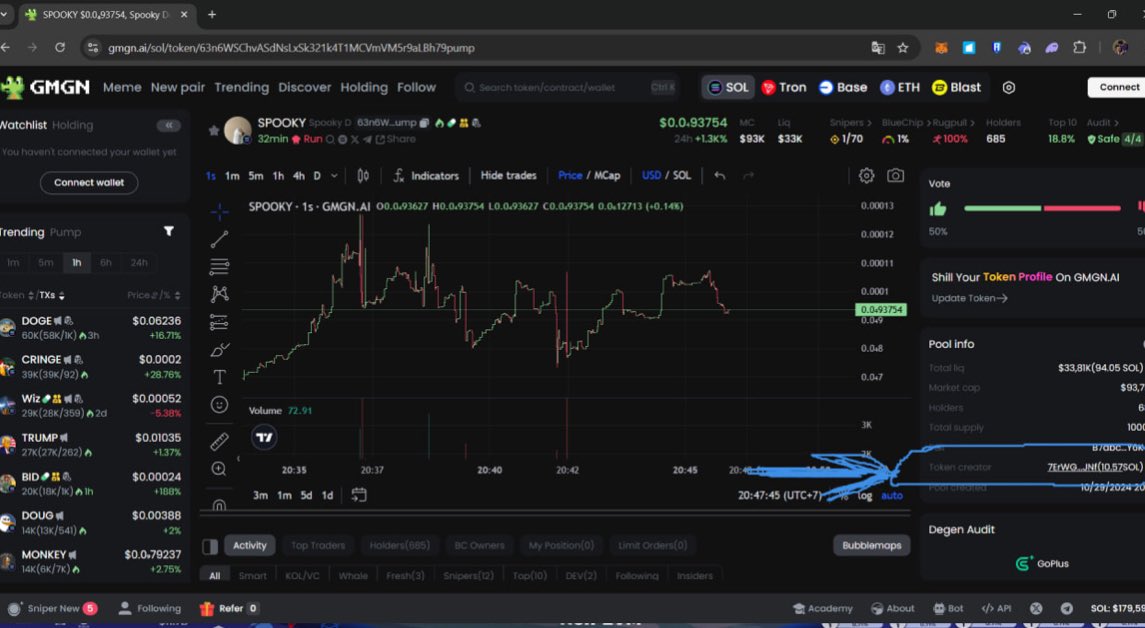Toggle log scale on chart

pyautogui.click(x=865, y=496)
